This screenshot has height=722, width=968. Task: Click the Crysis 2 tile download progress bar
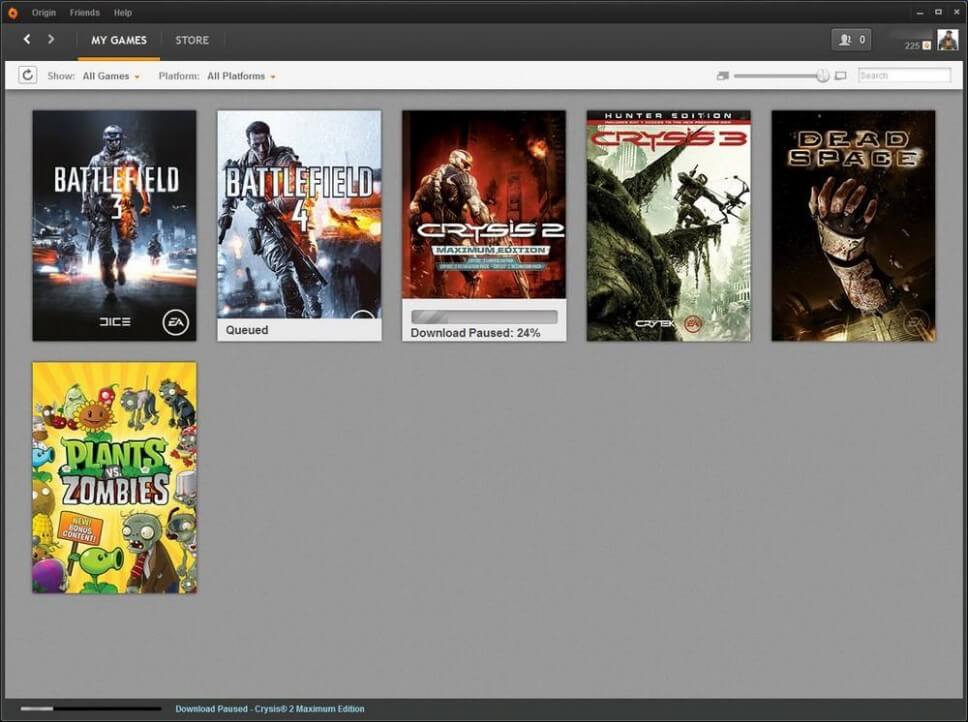(484, 317)
